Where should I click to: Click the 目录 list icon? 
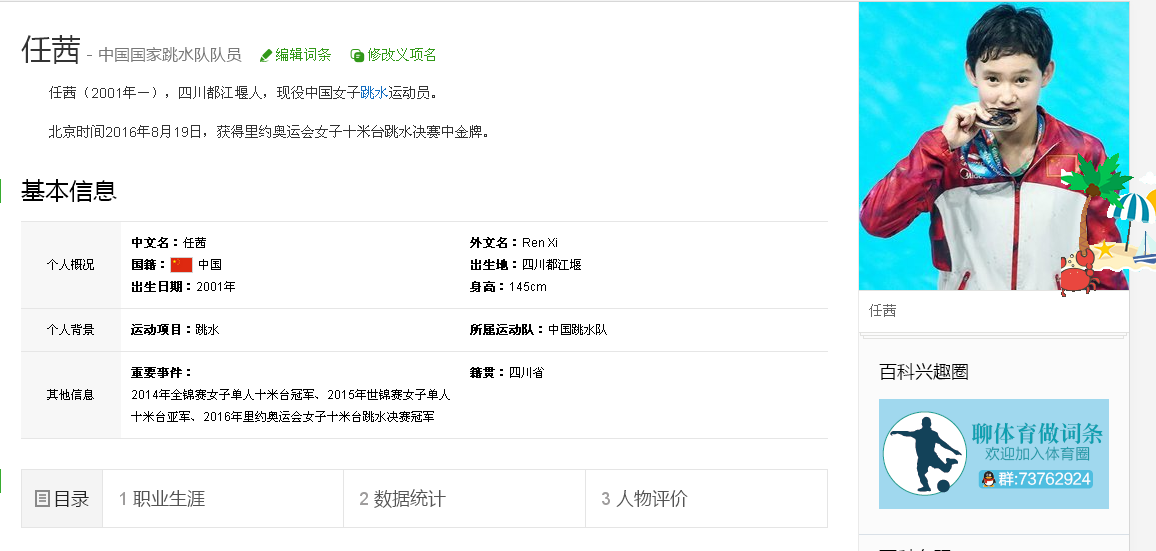[x=42, y=498]
